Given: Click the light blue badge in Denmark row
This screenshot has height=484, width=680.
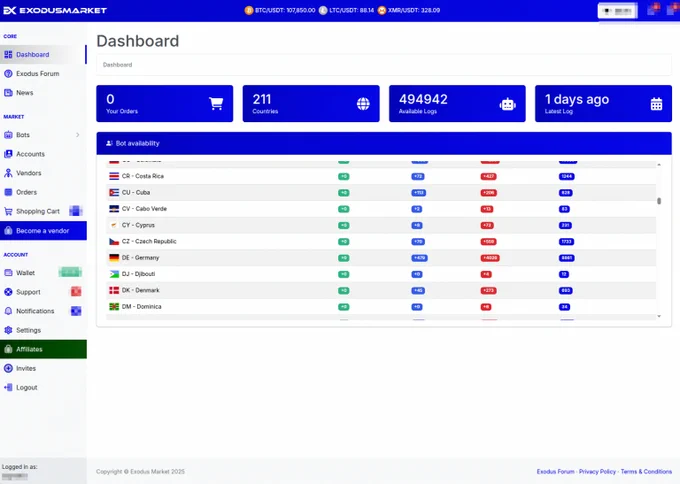Looking at the screenshot, I should (x=418, y=291).
